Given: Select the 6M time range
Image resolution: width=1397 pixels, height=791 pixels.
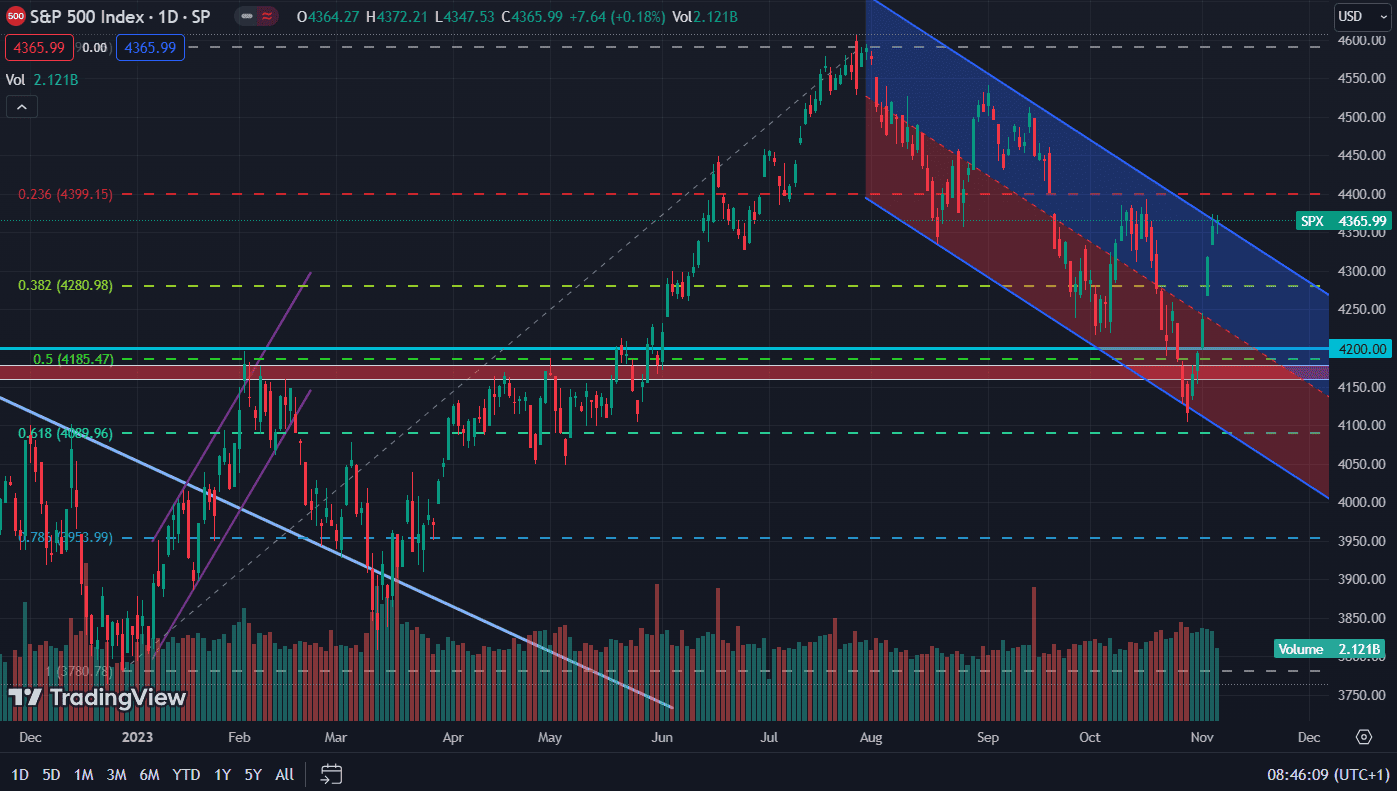Looking at the screenshot, I should point(150,774).
